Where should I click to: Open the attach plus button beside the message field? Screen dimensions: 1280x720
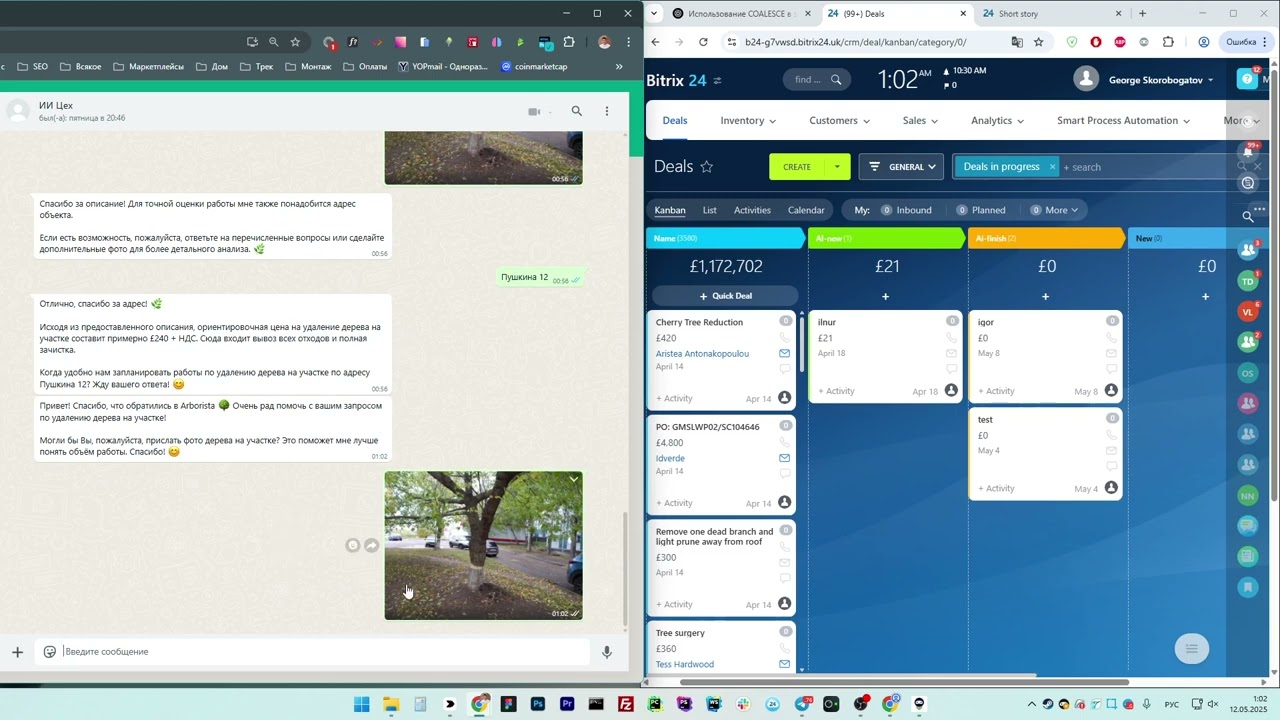[17, 652]
